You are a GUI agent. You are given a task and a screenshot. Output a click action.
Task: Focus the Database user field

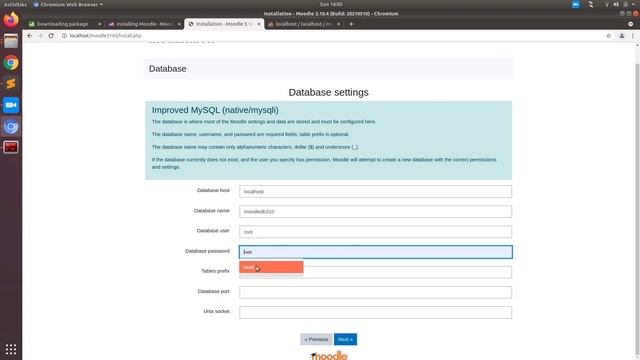coord(375,231)
